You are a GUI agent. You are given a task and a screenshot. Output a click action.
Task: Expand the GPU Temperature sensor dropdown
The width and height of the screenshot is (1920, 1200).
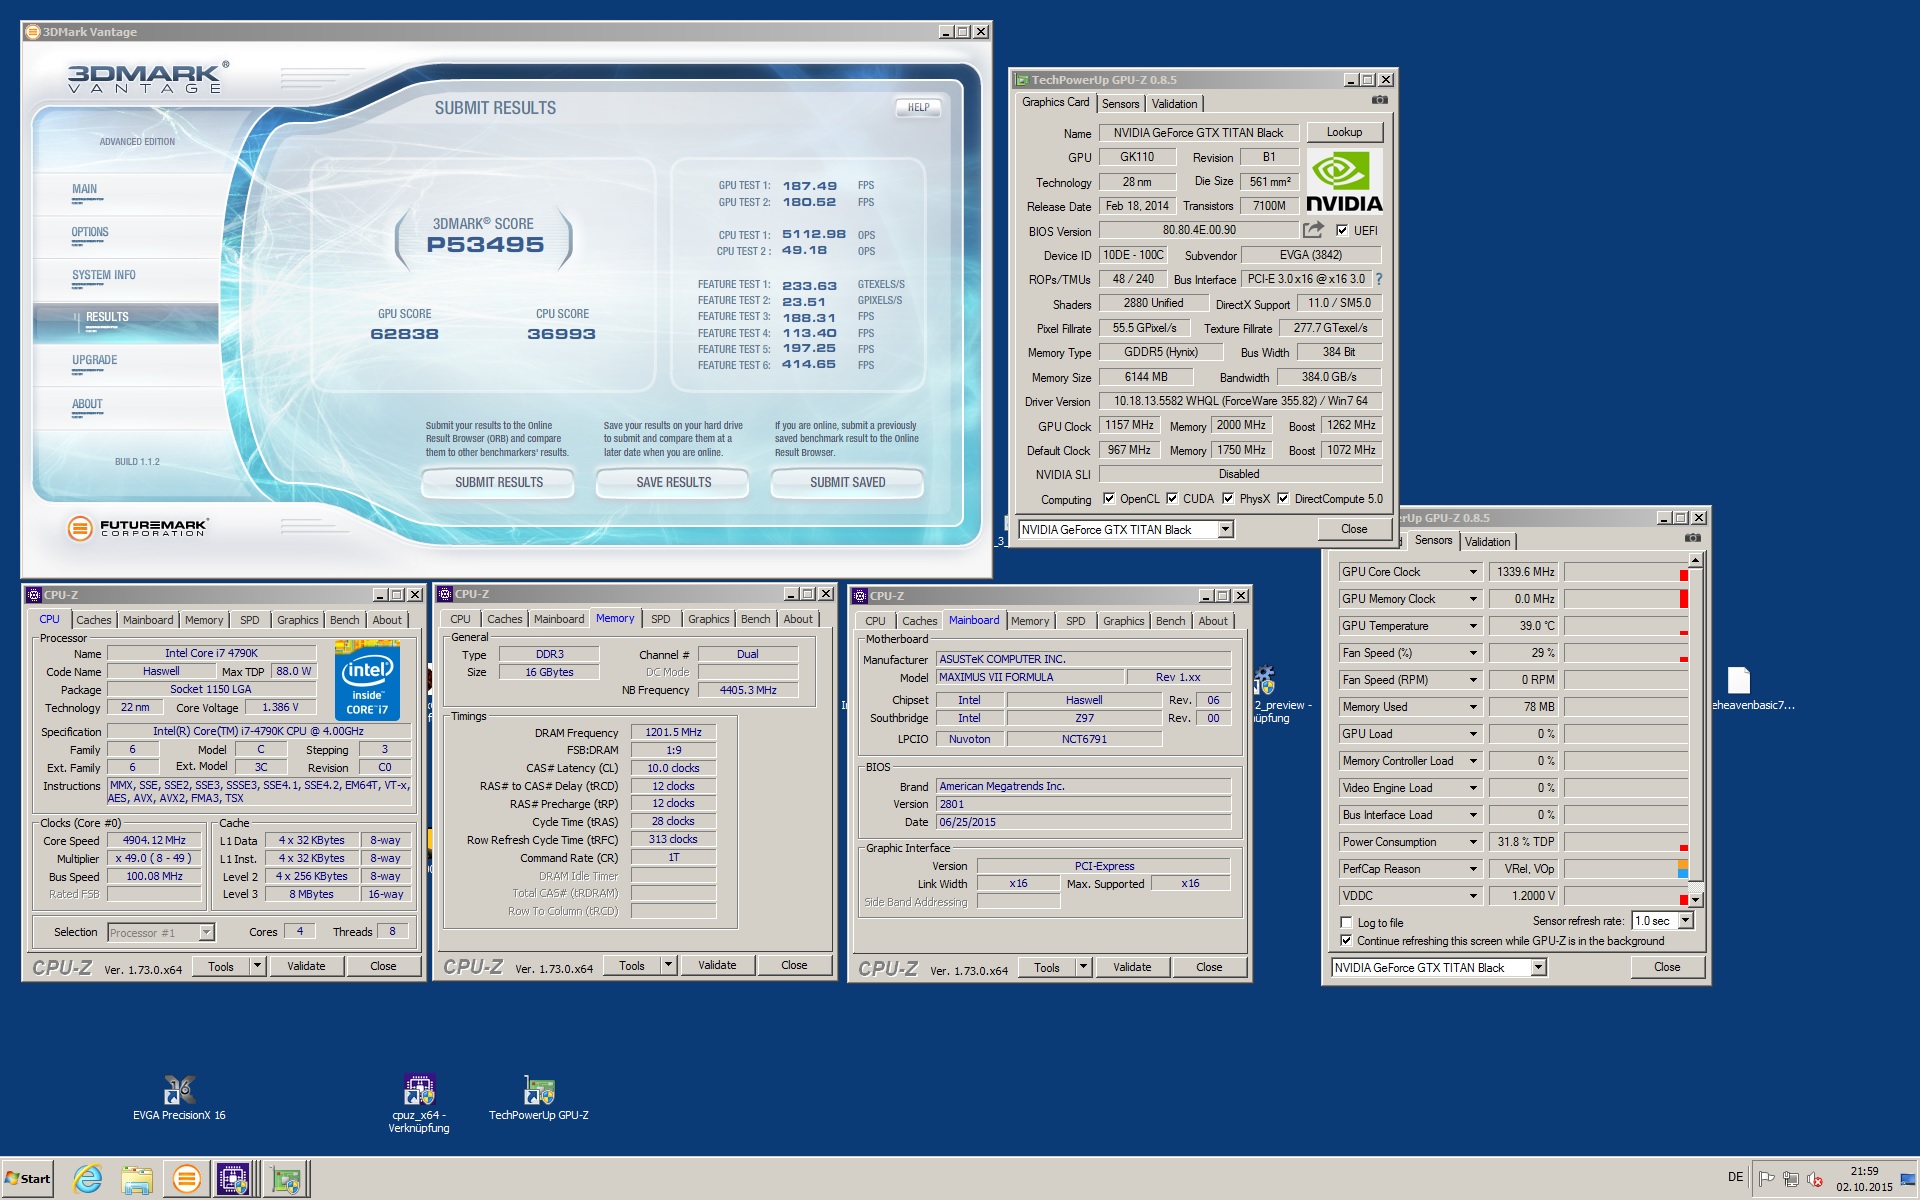click(1473, 626)
